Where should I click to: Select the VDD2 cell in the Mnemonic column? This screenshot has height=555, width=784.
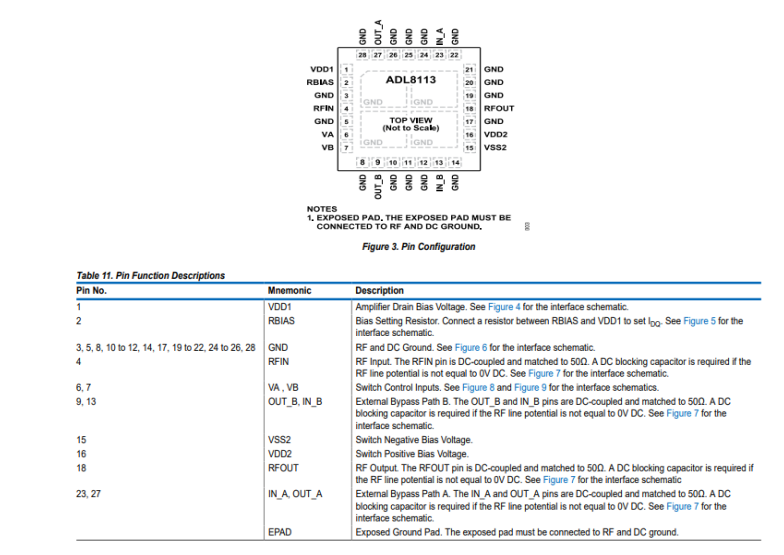coord(280,454)
